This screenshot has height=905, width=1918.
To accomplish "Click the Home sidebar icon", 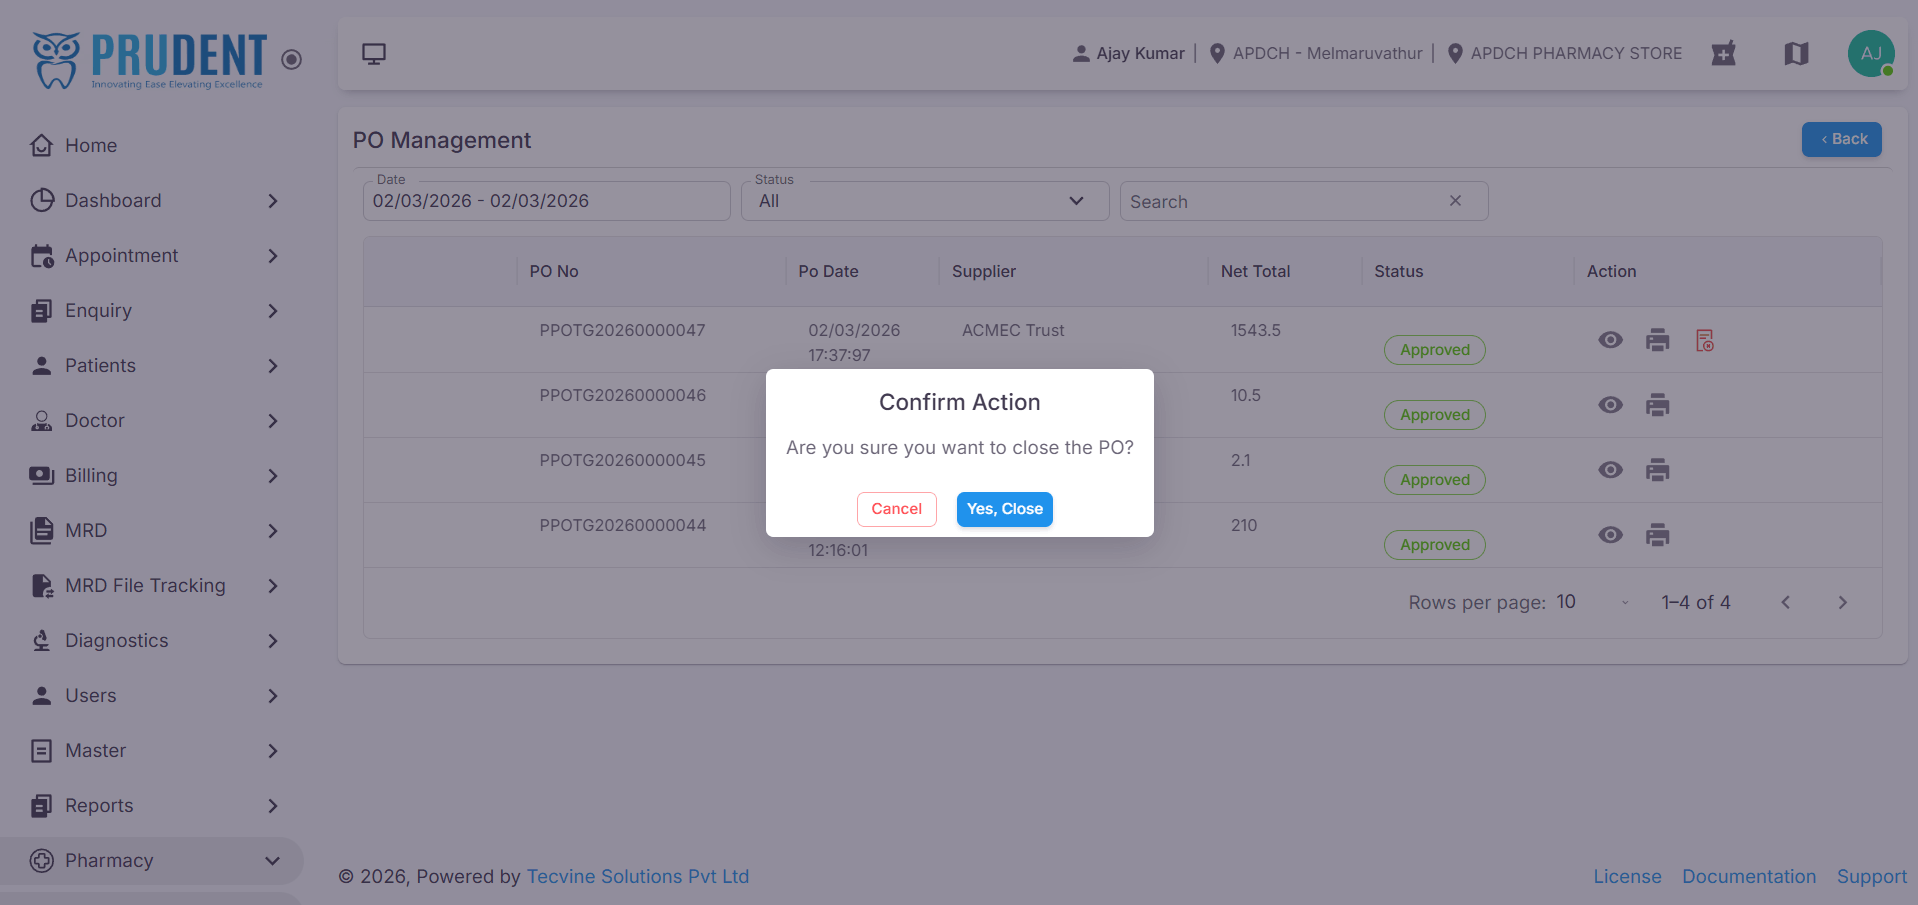I will [x=41, y=145].
